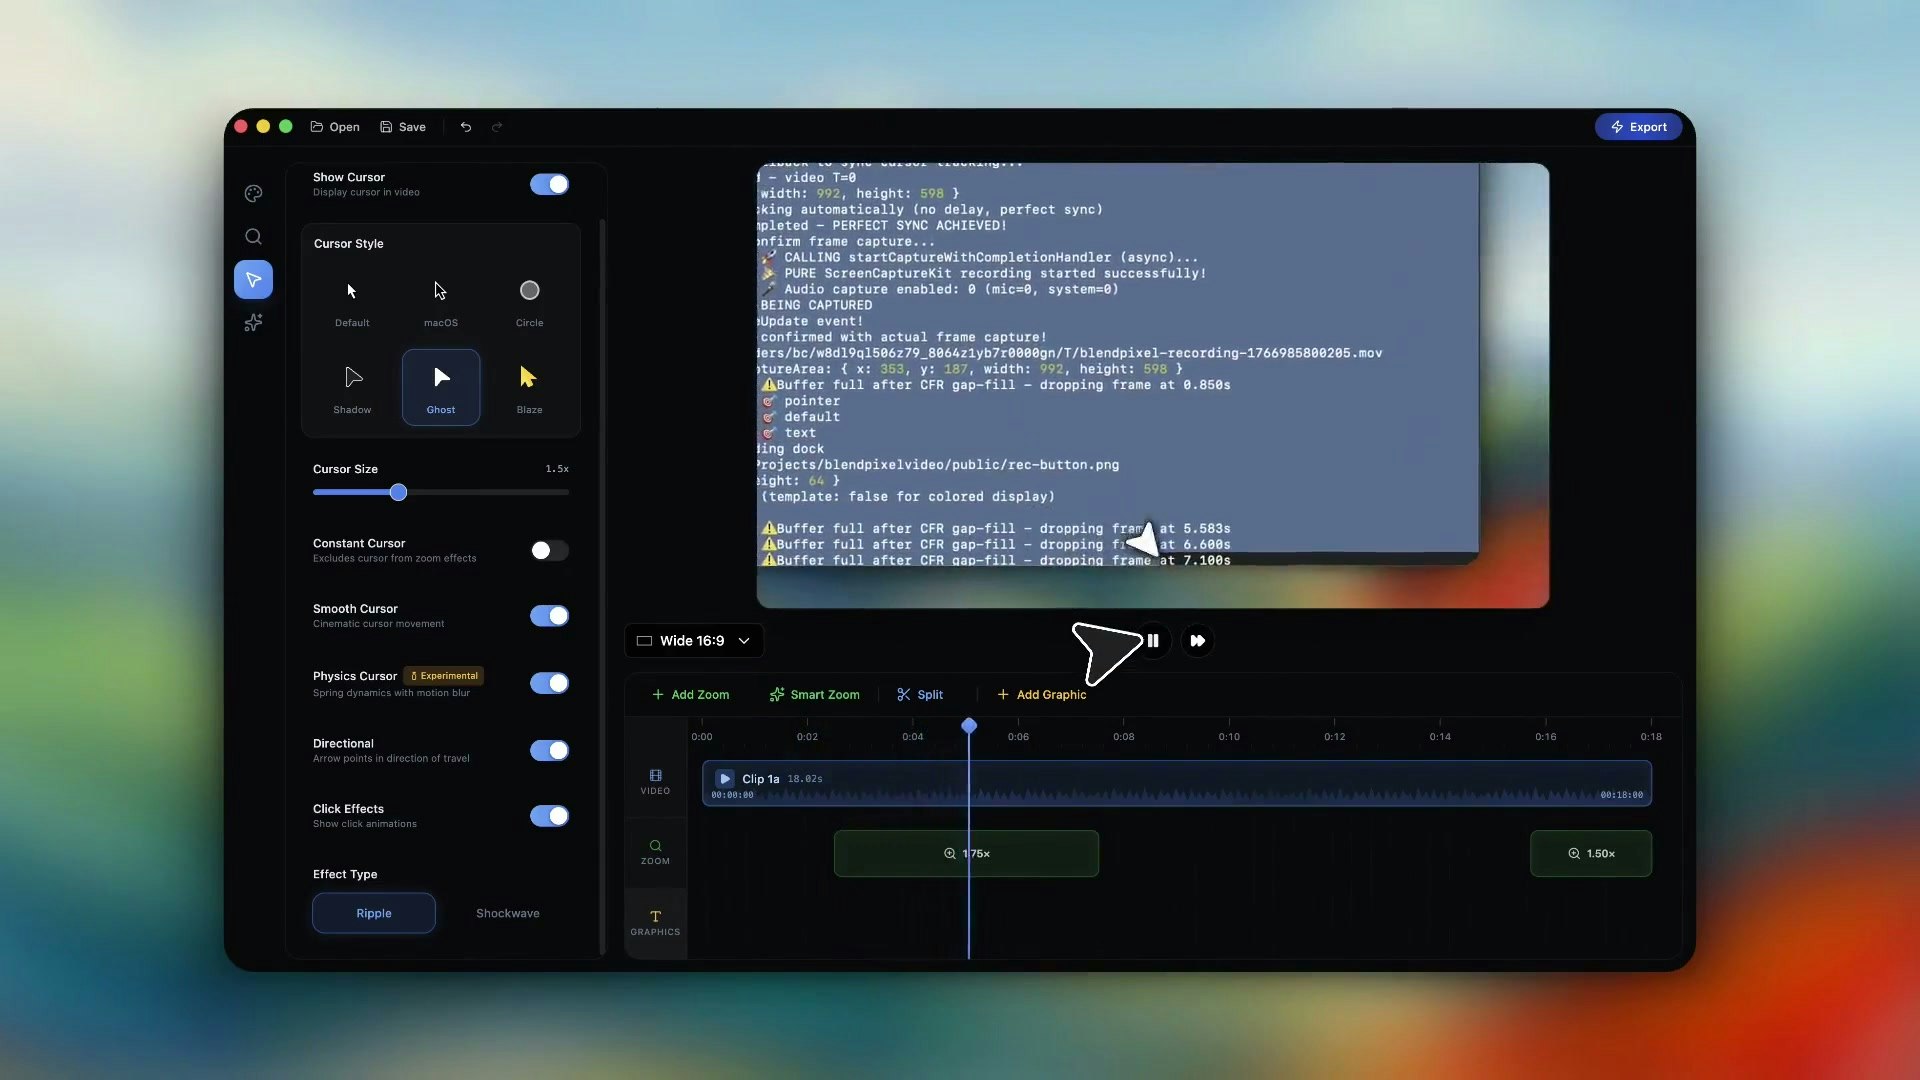Screen dimensions: 1920x1080
Task: Choose the Shadow cursor style
Action: [352, 387]
